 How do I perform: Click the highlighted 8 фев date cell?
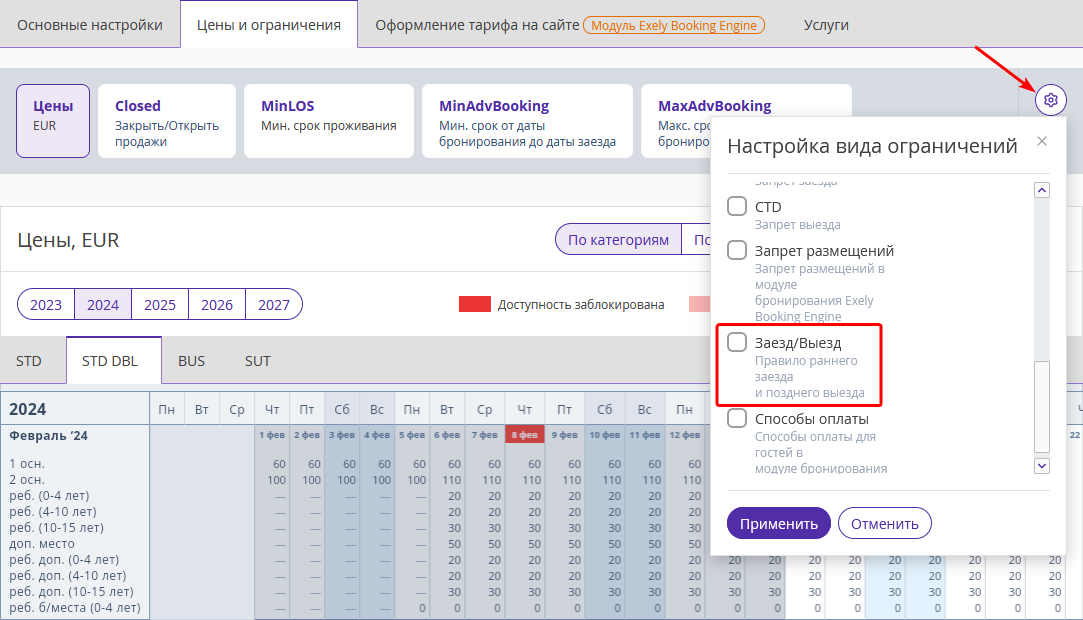pyautogui.click(x=525, y=435)
